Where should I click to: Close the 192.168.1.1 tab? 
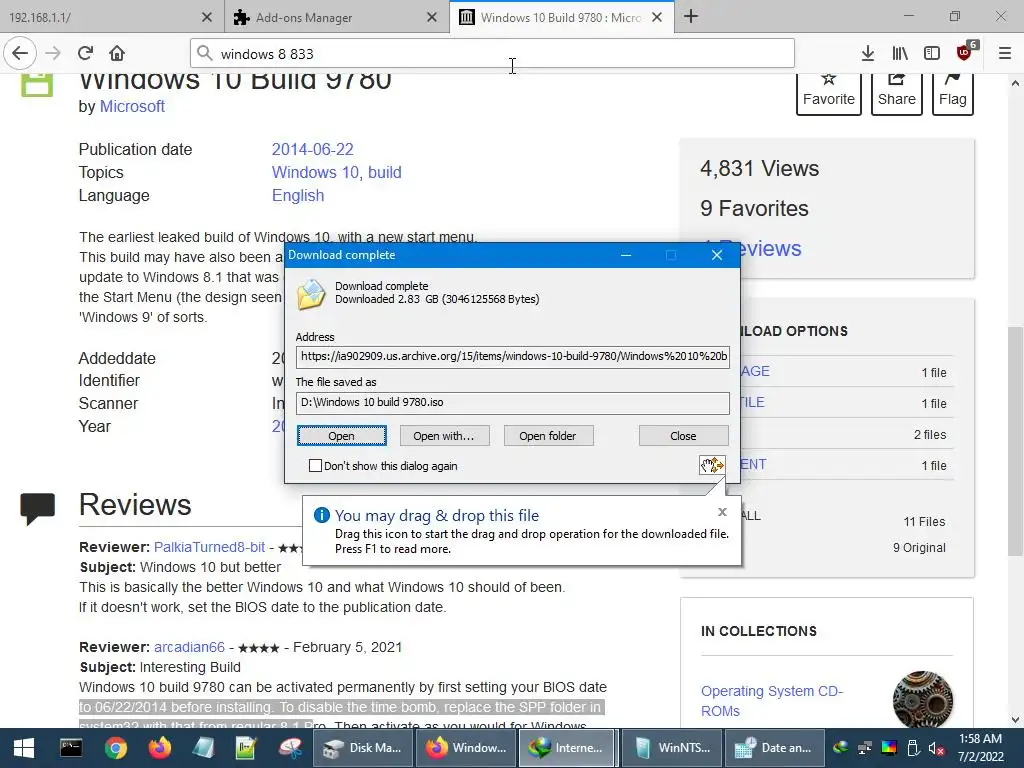coord(207,17)
